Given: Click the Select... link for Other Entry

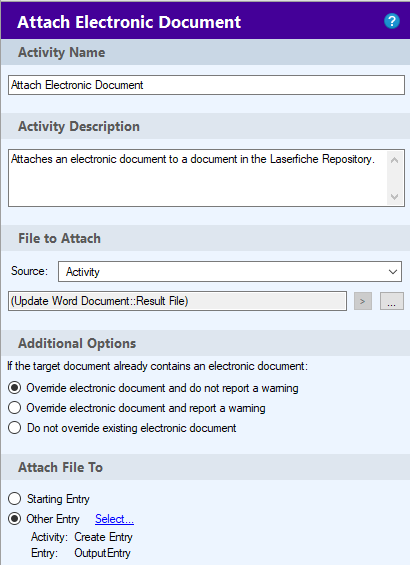Looking at the screenshot, I should pos(114,519).
